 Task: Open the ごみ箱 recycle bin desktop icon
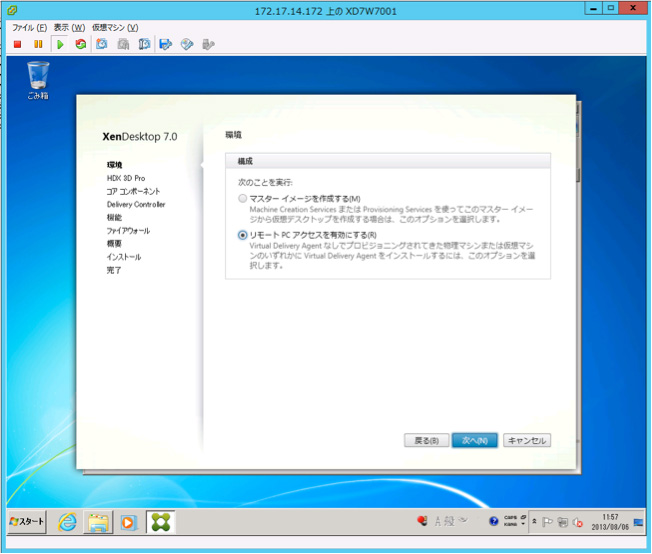point(38,80)
